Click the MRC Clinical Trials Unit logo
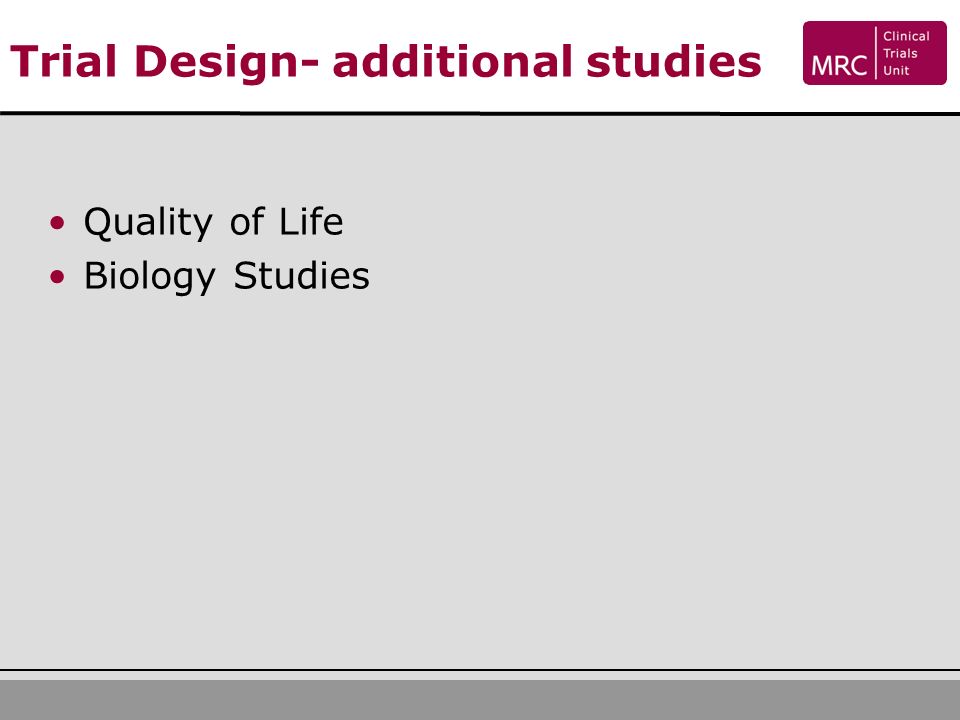The height and width of the screenshot is (720, 960). (x=874, y=53)
